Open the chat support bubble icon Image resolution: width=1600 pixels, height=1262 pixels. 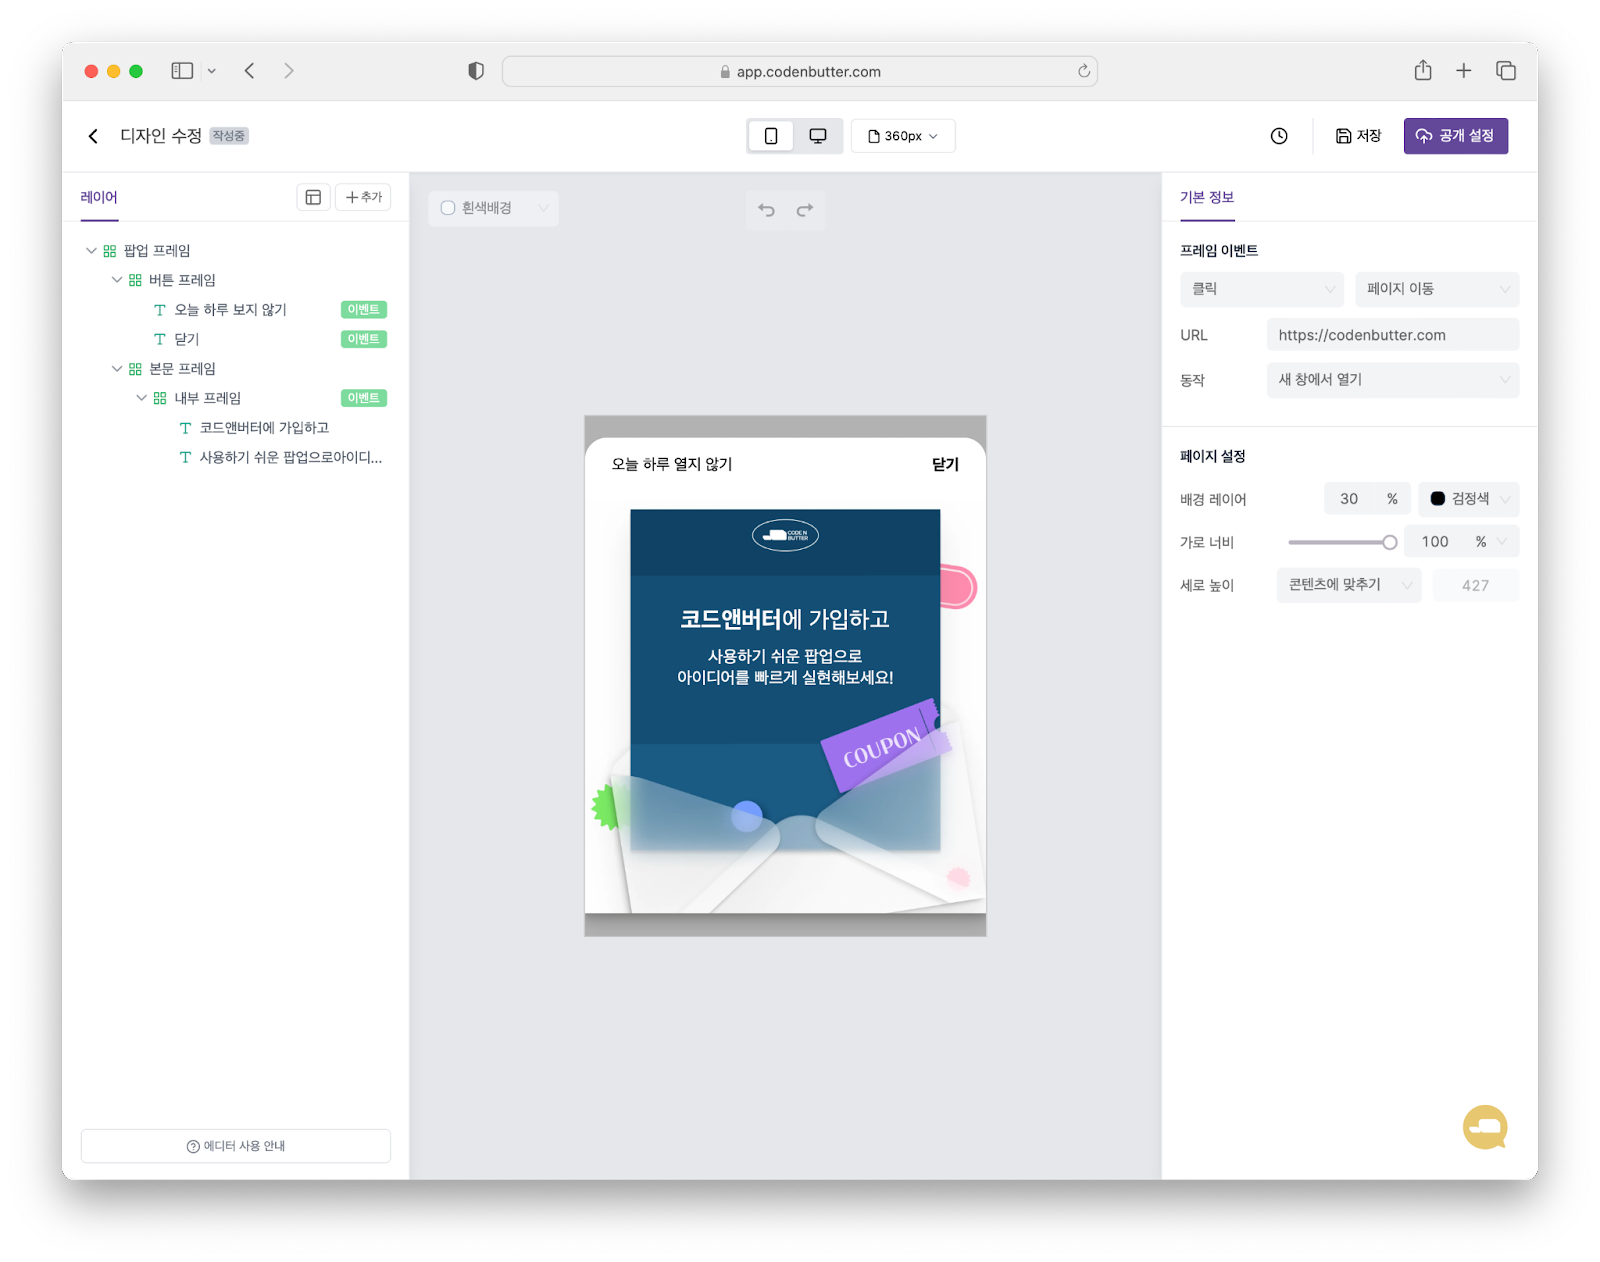pos(1485,1127)
